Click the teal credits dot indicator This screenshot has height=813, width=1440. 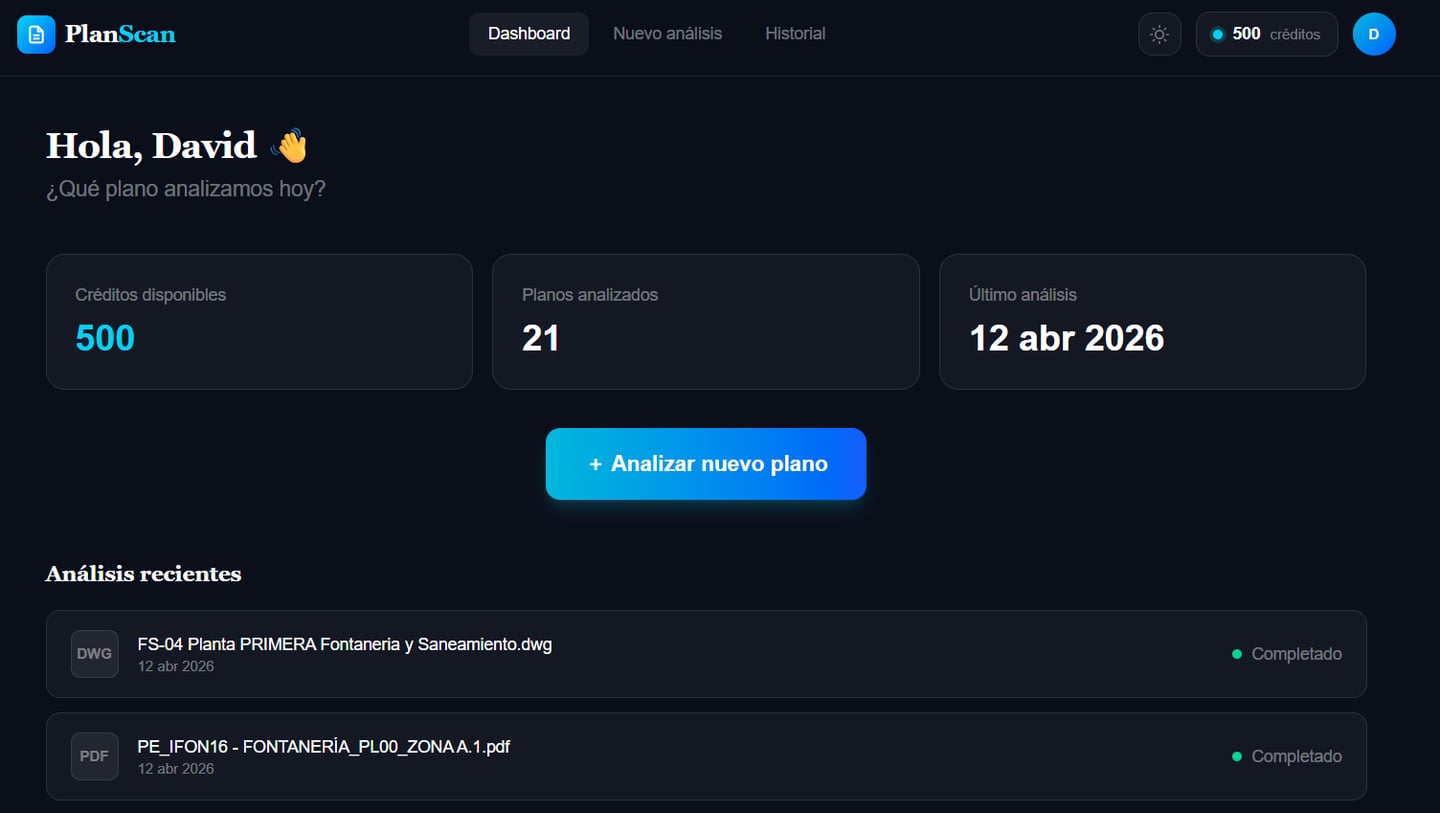[x=1218, y=33]
